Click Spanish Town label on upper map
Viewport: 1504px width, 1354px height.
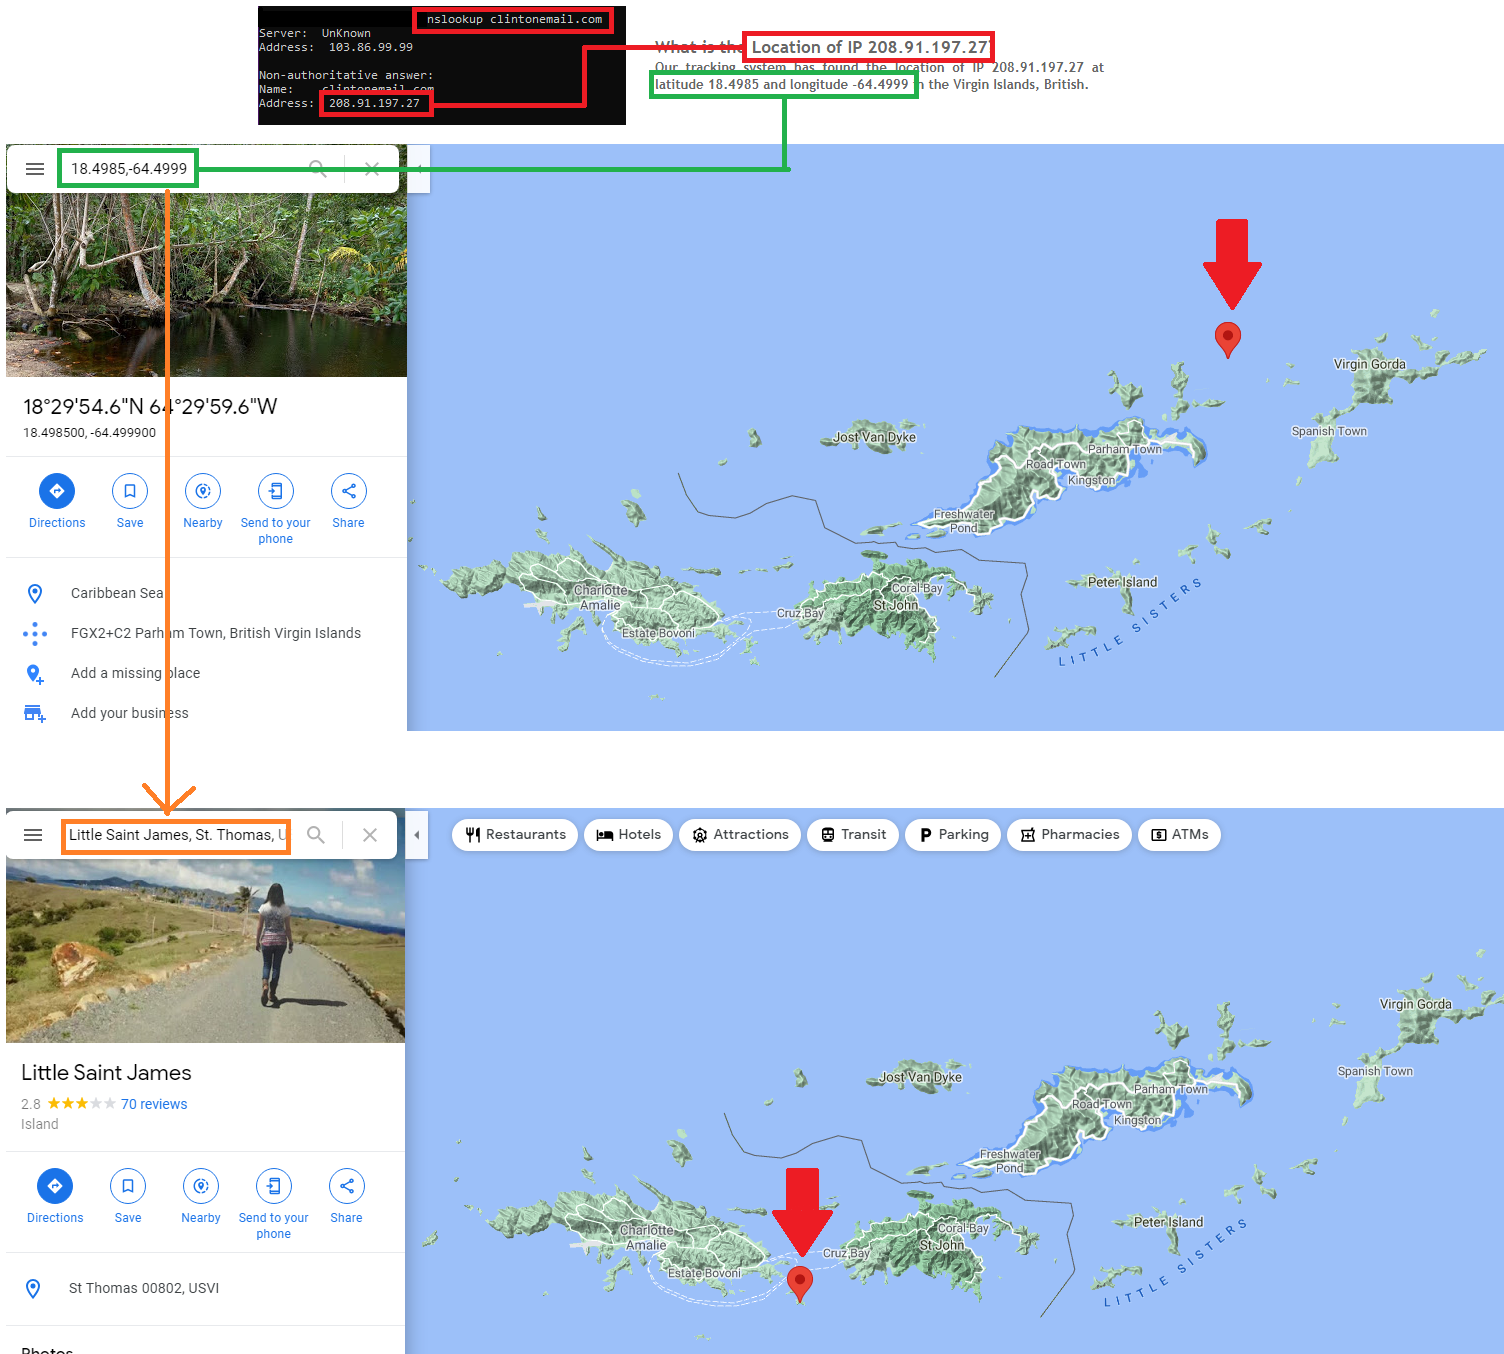click(x=1329, y=431)
